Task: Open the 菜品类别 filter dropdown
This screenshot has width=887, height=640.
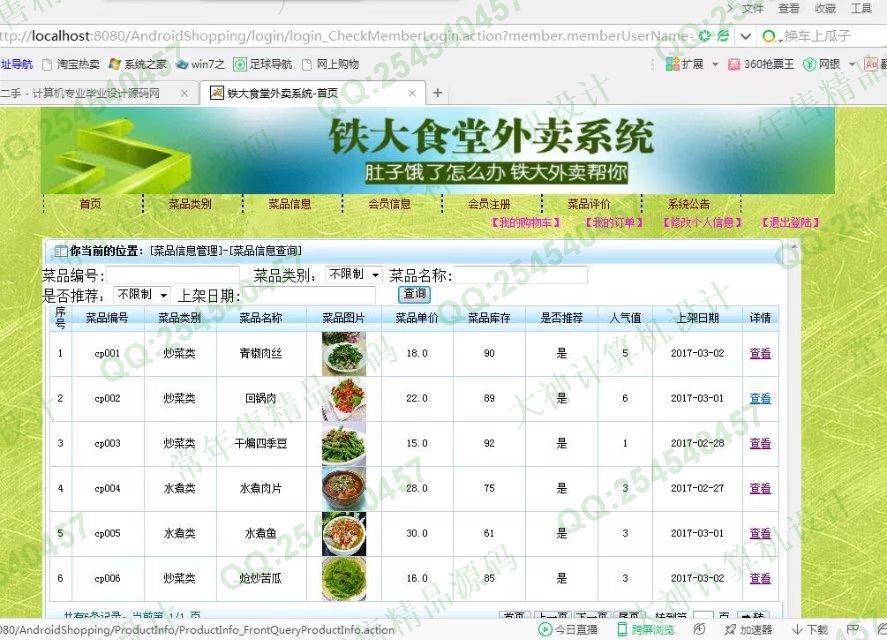Action: [x=354, y=274]
